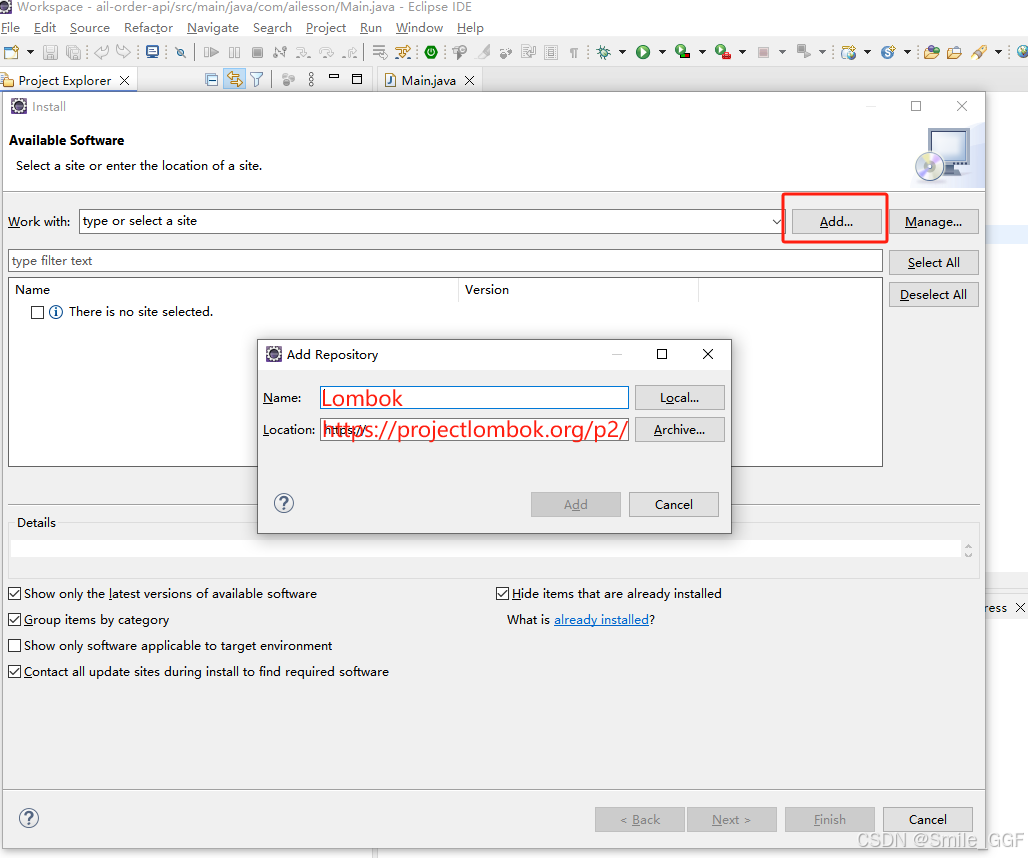Viewport: 1028px width, 858px height.
Task: Open the console monitor icon in toolbar
Action: point(153,52)
